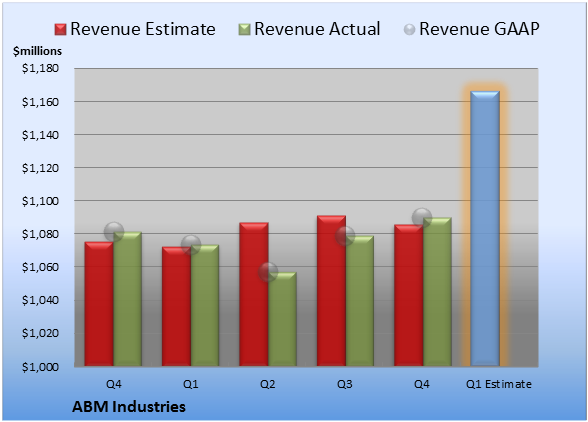Viewport: 588px width, 422px height.
Task: Click the '$1,140' axis value
Action: [x=40, y=135]
